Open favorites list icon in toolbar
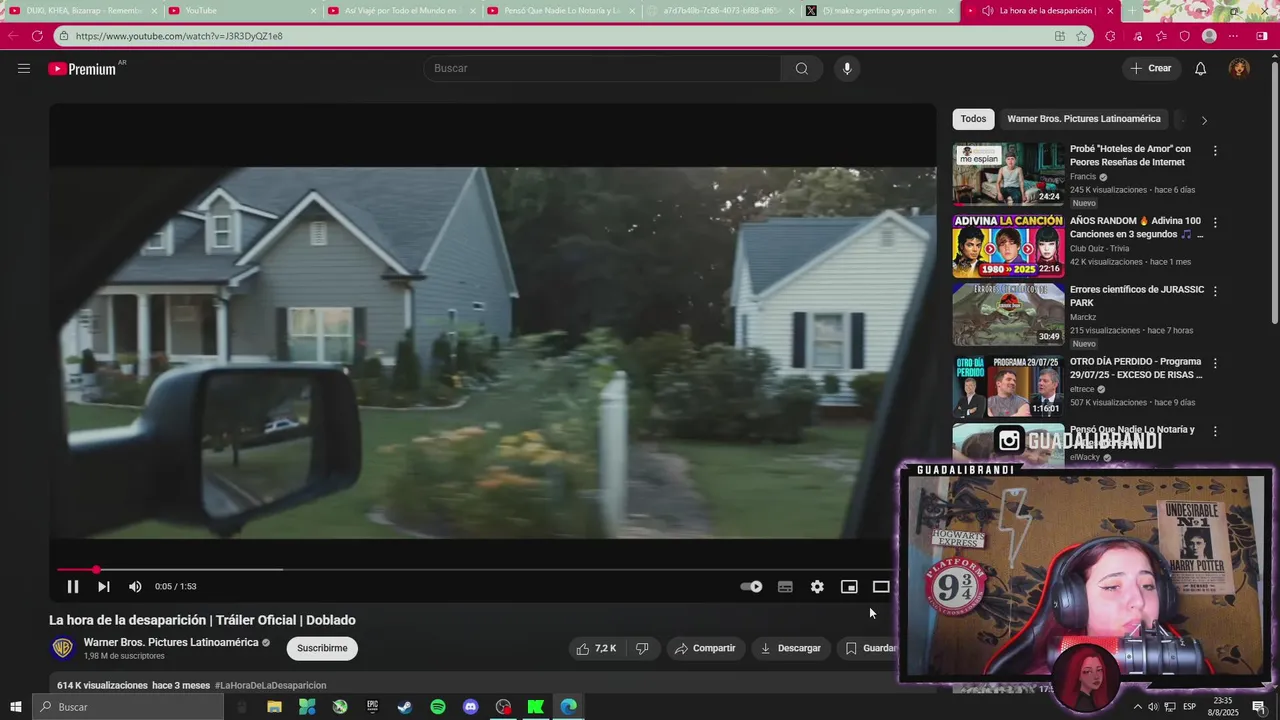 pyautogui.click(x=1161, y=36)
